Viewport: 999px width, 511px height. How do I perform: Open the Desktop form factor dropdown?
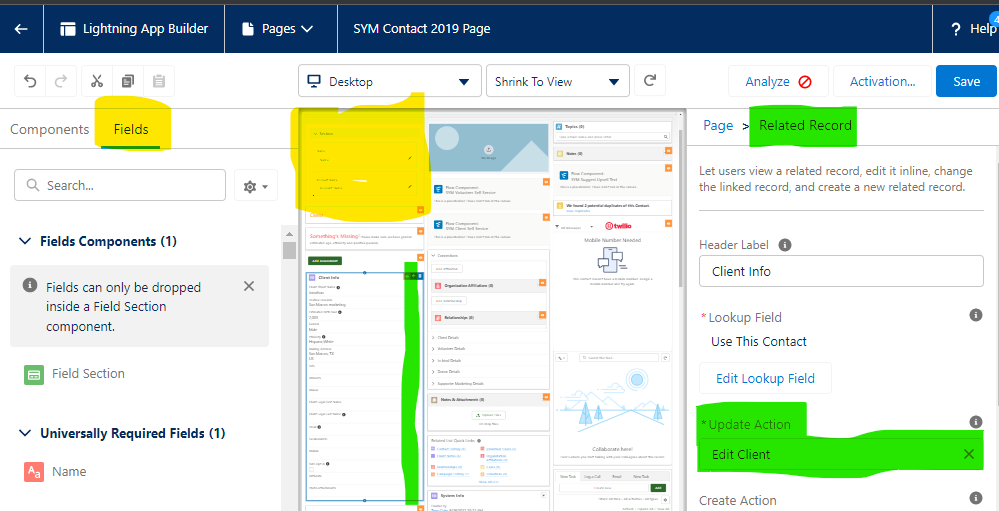pos(390,81)
